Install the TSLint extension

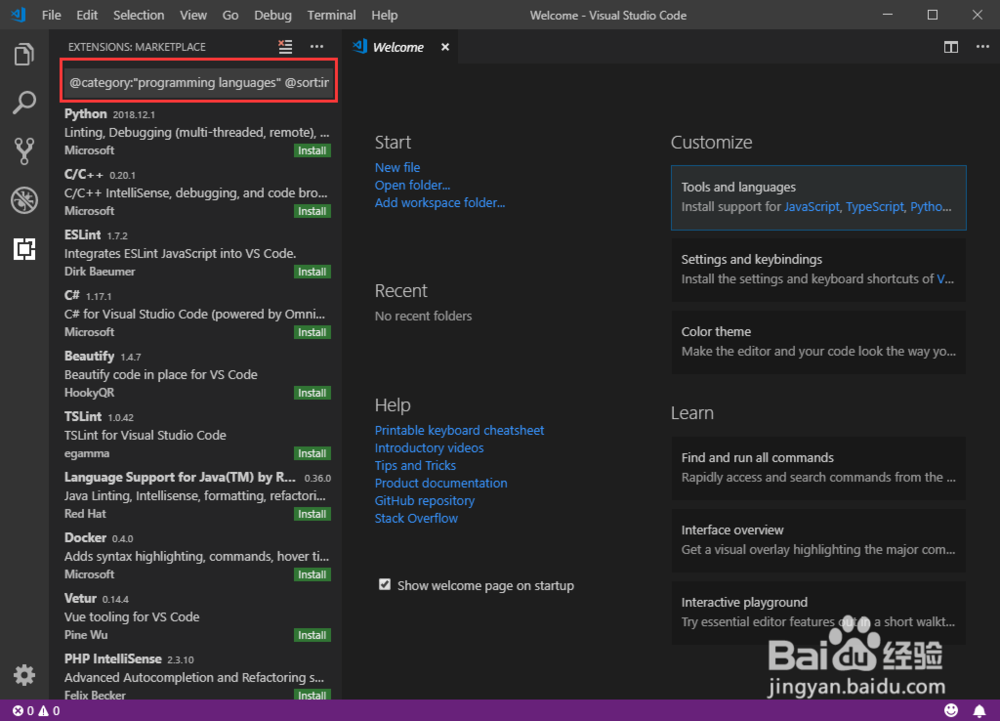[312, 453]
